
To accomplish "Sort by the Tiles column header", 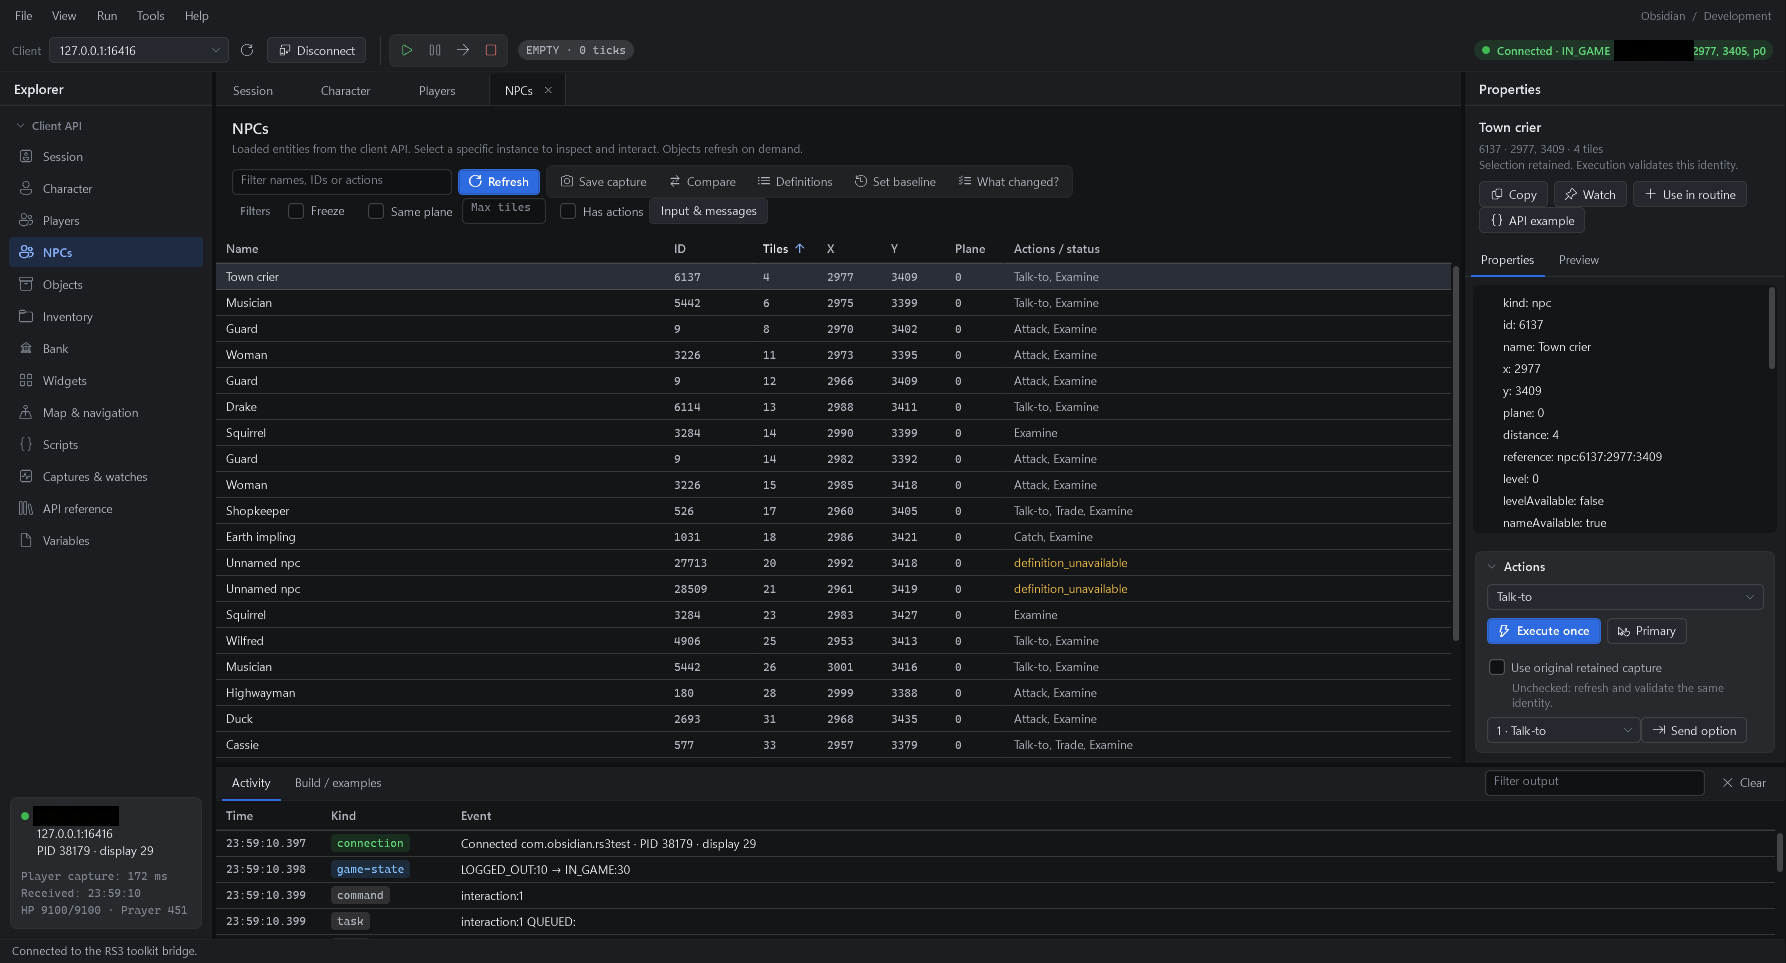I will click(x=783, y=249).
